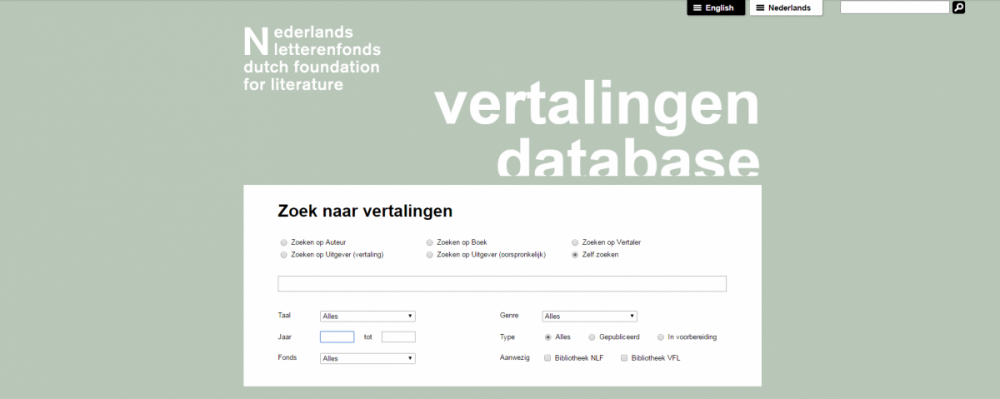Choose Zoeken op Uitgever (vertaling) option
The width and height of the screenshot is (1000, 399).
284,255
